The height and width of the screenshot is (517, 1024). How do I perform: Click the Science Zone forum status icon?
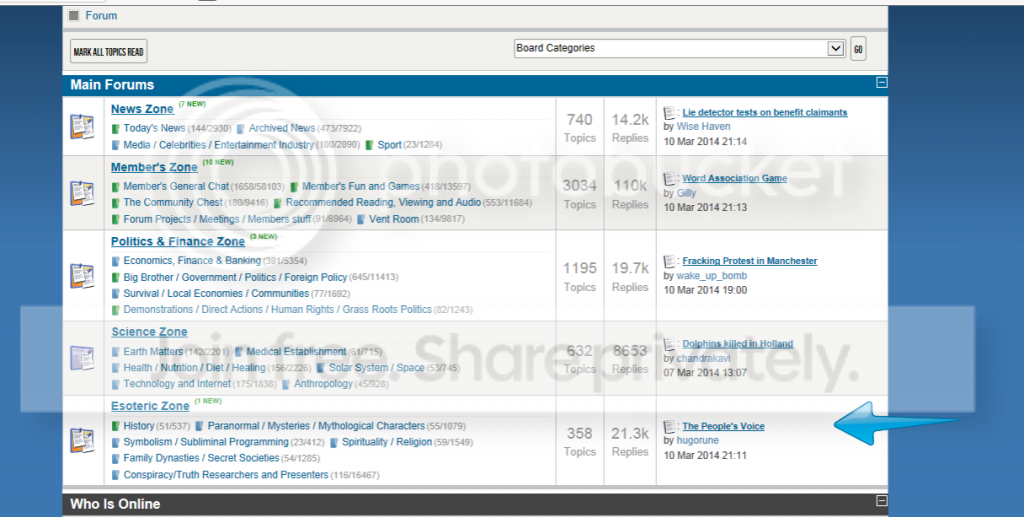pos(82,358)
